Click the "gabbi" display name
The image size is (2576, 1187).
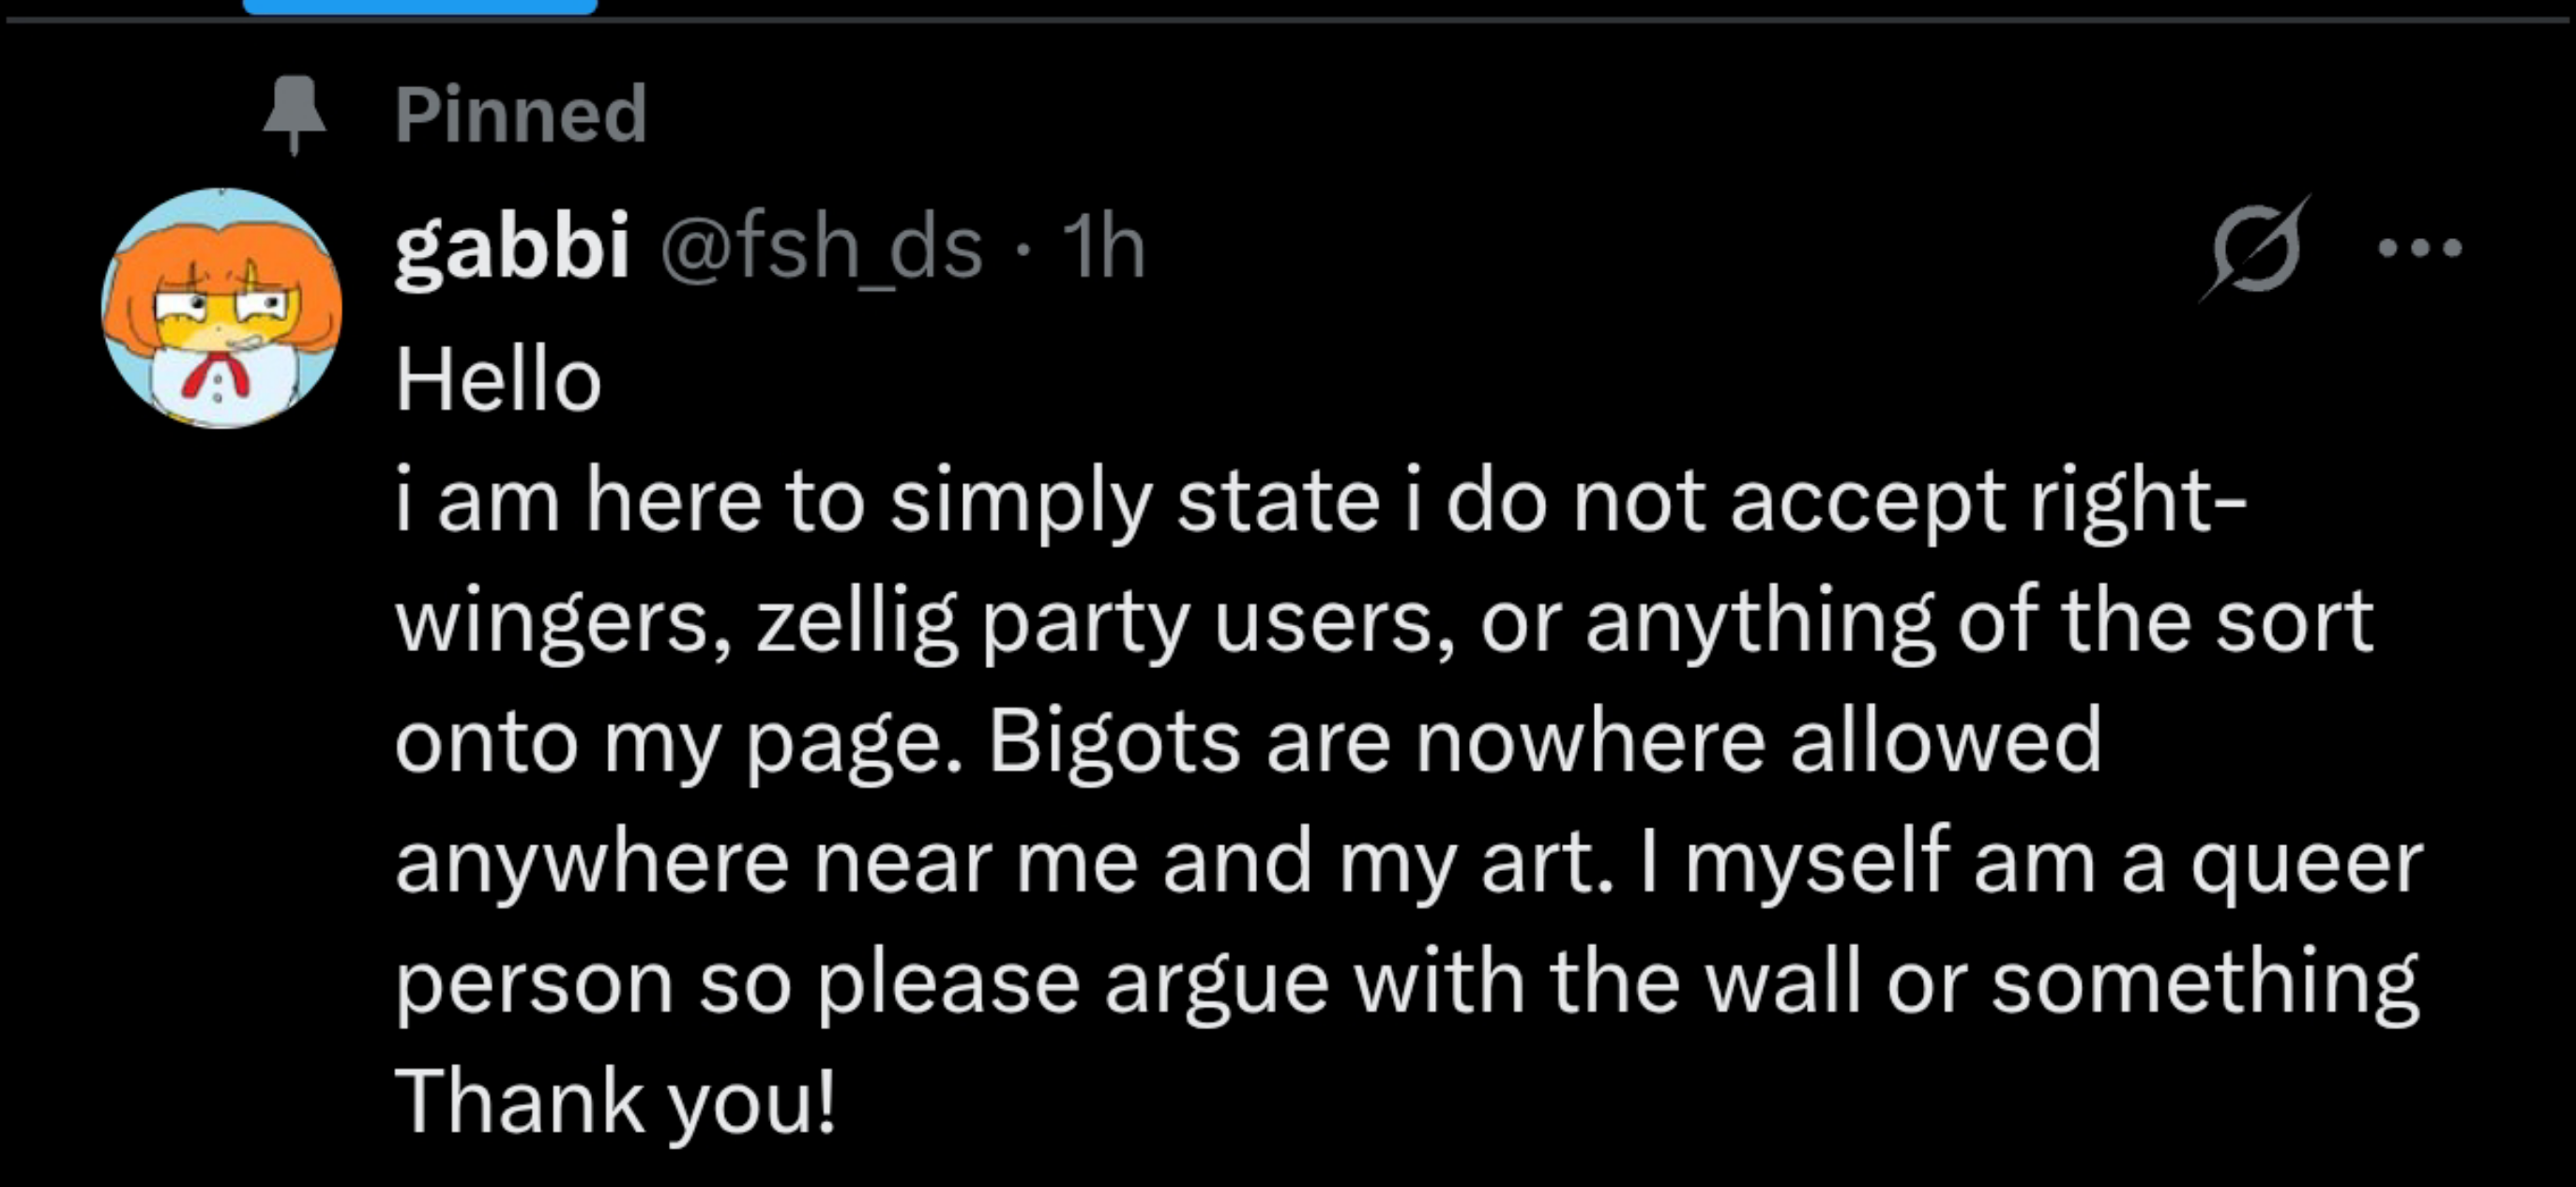(512, 246)
